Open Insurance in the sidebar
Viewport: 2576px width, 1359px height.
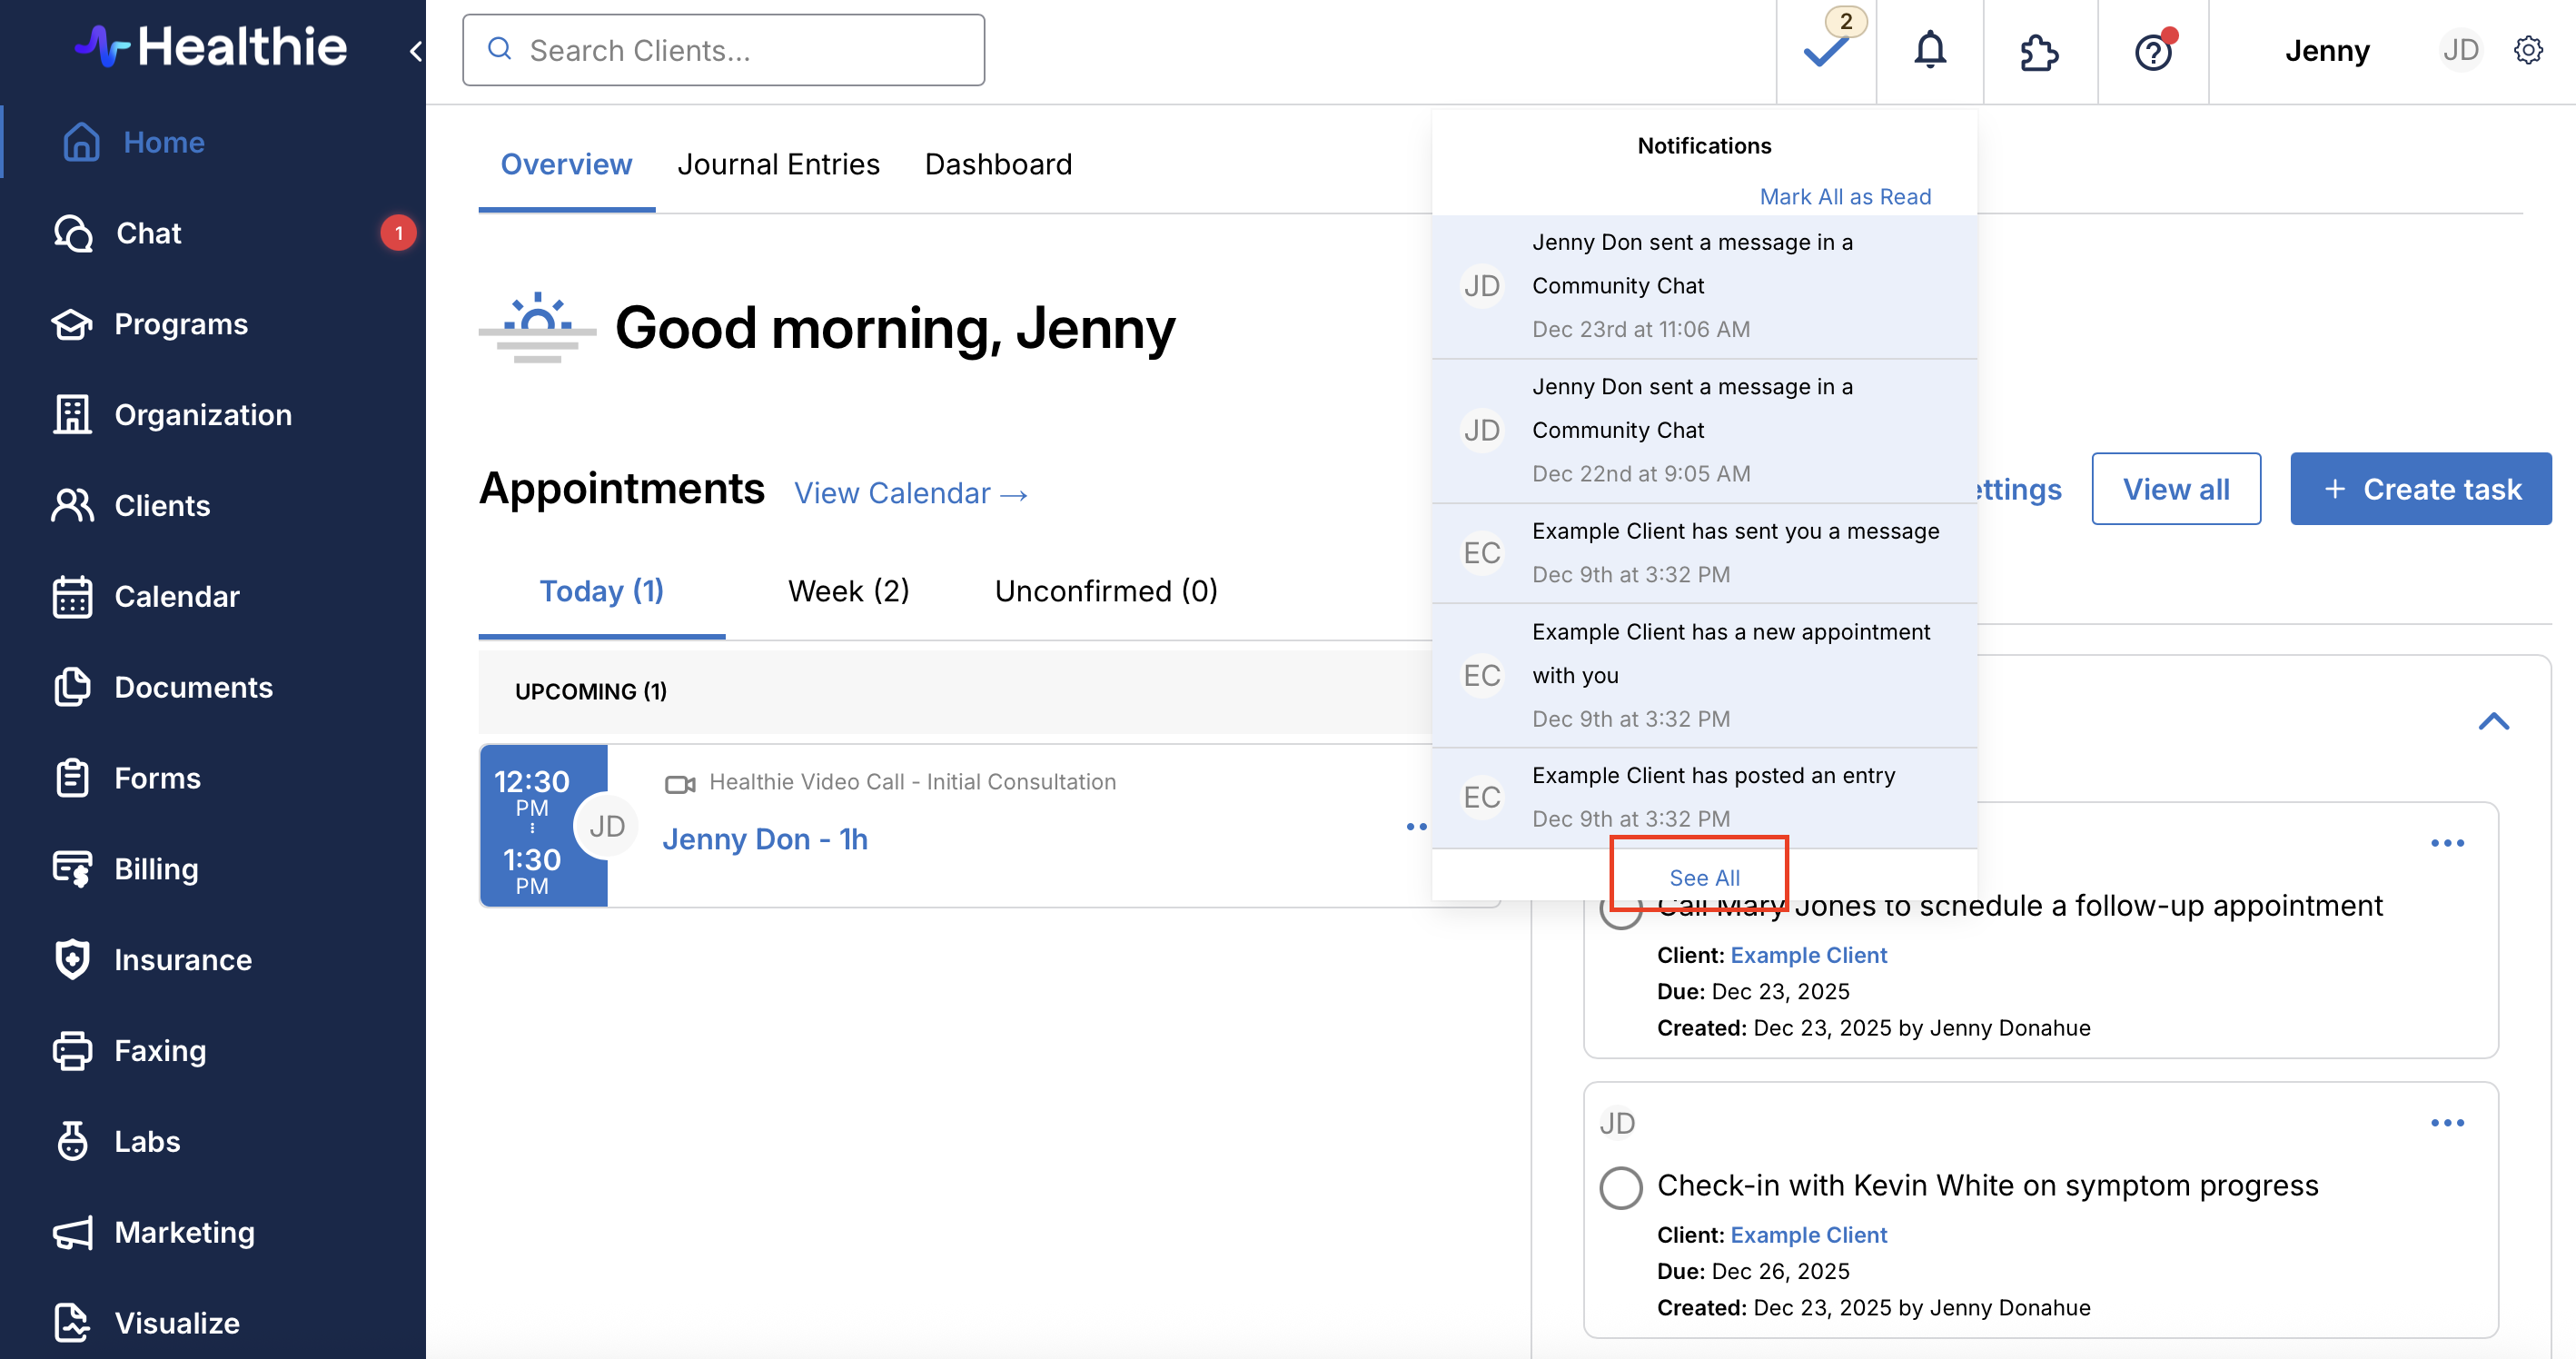coord(182,959)
